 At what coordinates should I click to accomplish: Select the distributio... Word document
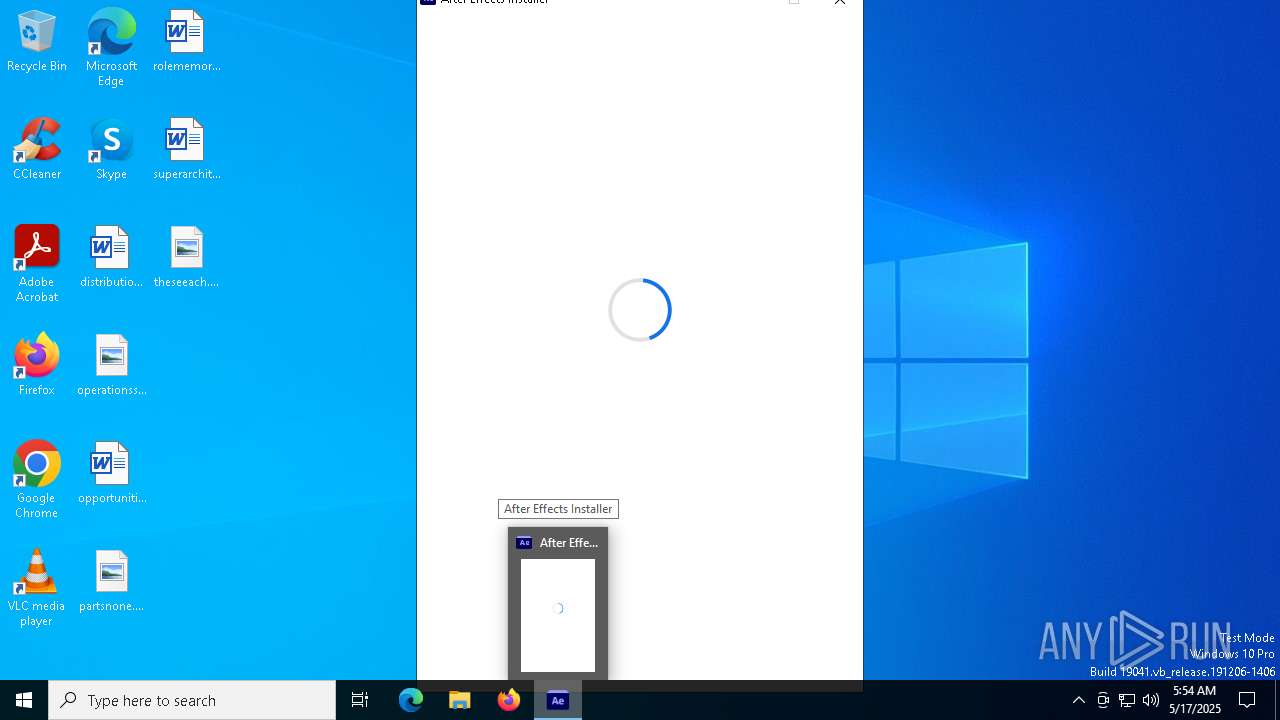pyautogui.click(x=111, y=258)
